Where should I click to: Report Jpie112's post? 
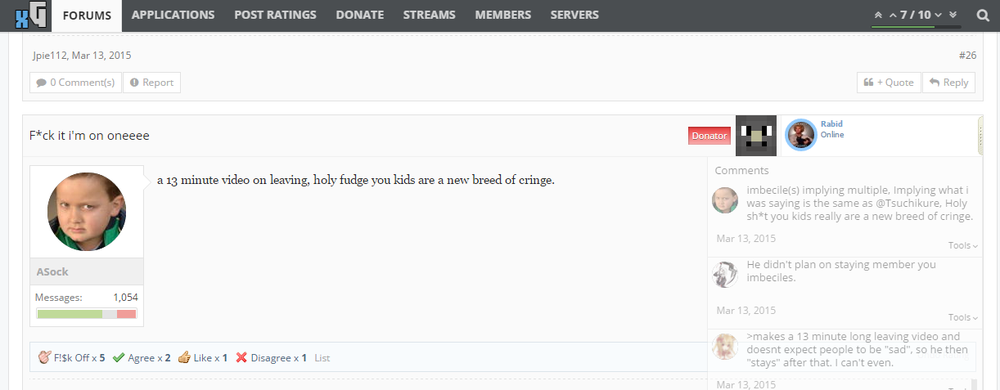click(x=152, y=82)
